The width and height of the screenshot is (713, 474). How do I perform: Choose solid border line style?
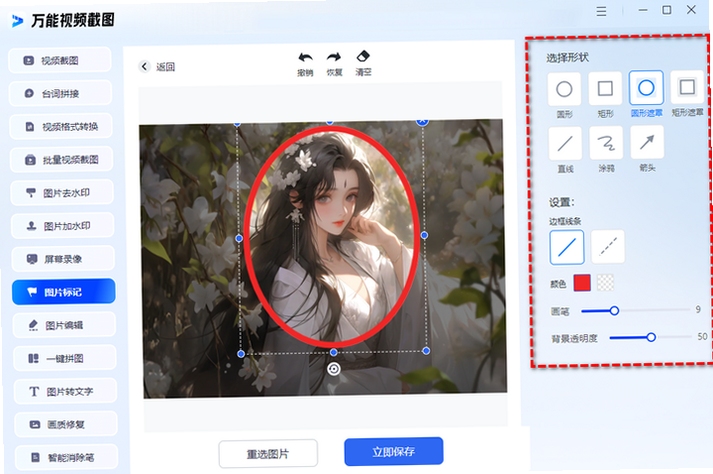click(x=567, y=247)
